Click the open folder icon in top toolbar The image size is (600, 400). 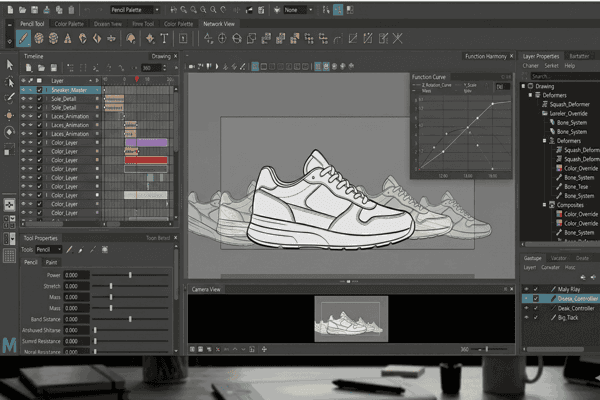[x=23, y=10]
